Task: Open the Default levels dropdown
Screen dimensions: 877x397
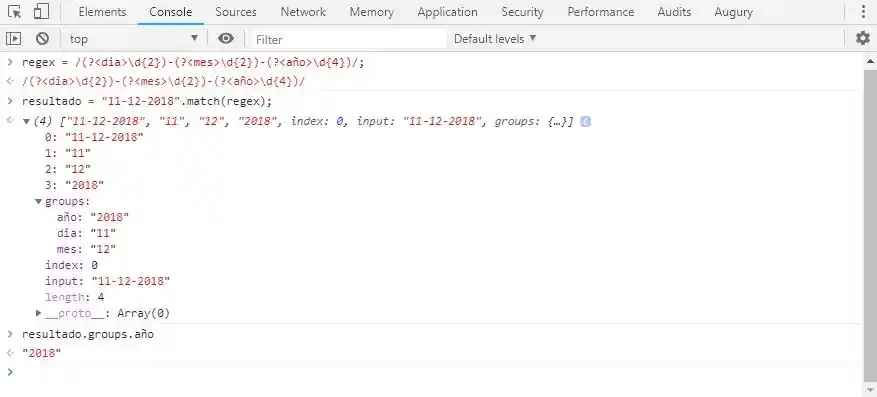Action: (495, 39)
